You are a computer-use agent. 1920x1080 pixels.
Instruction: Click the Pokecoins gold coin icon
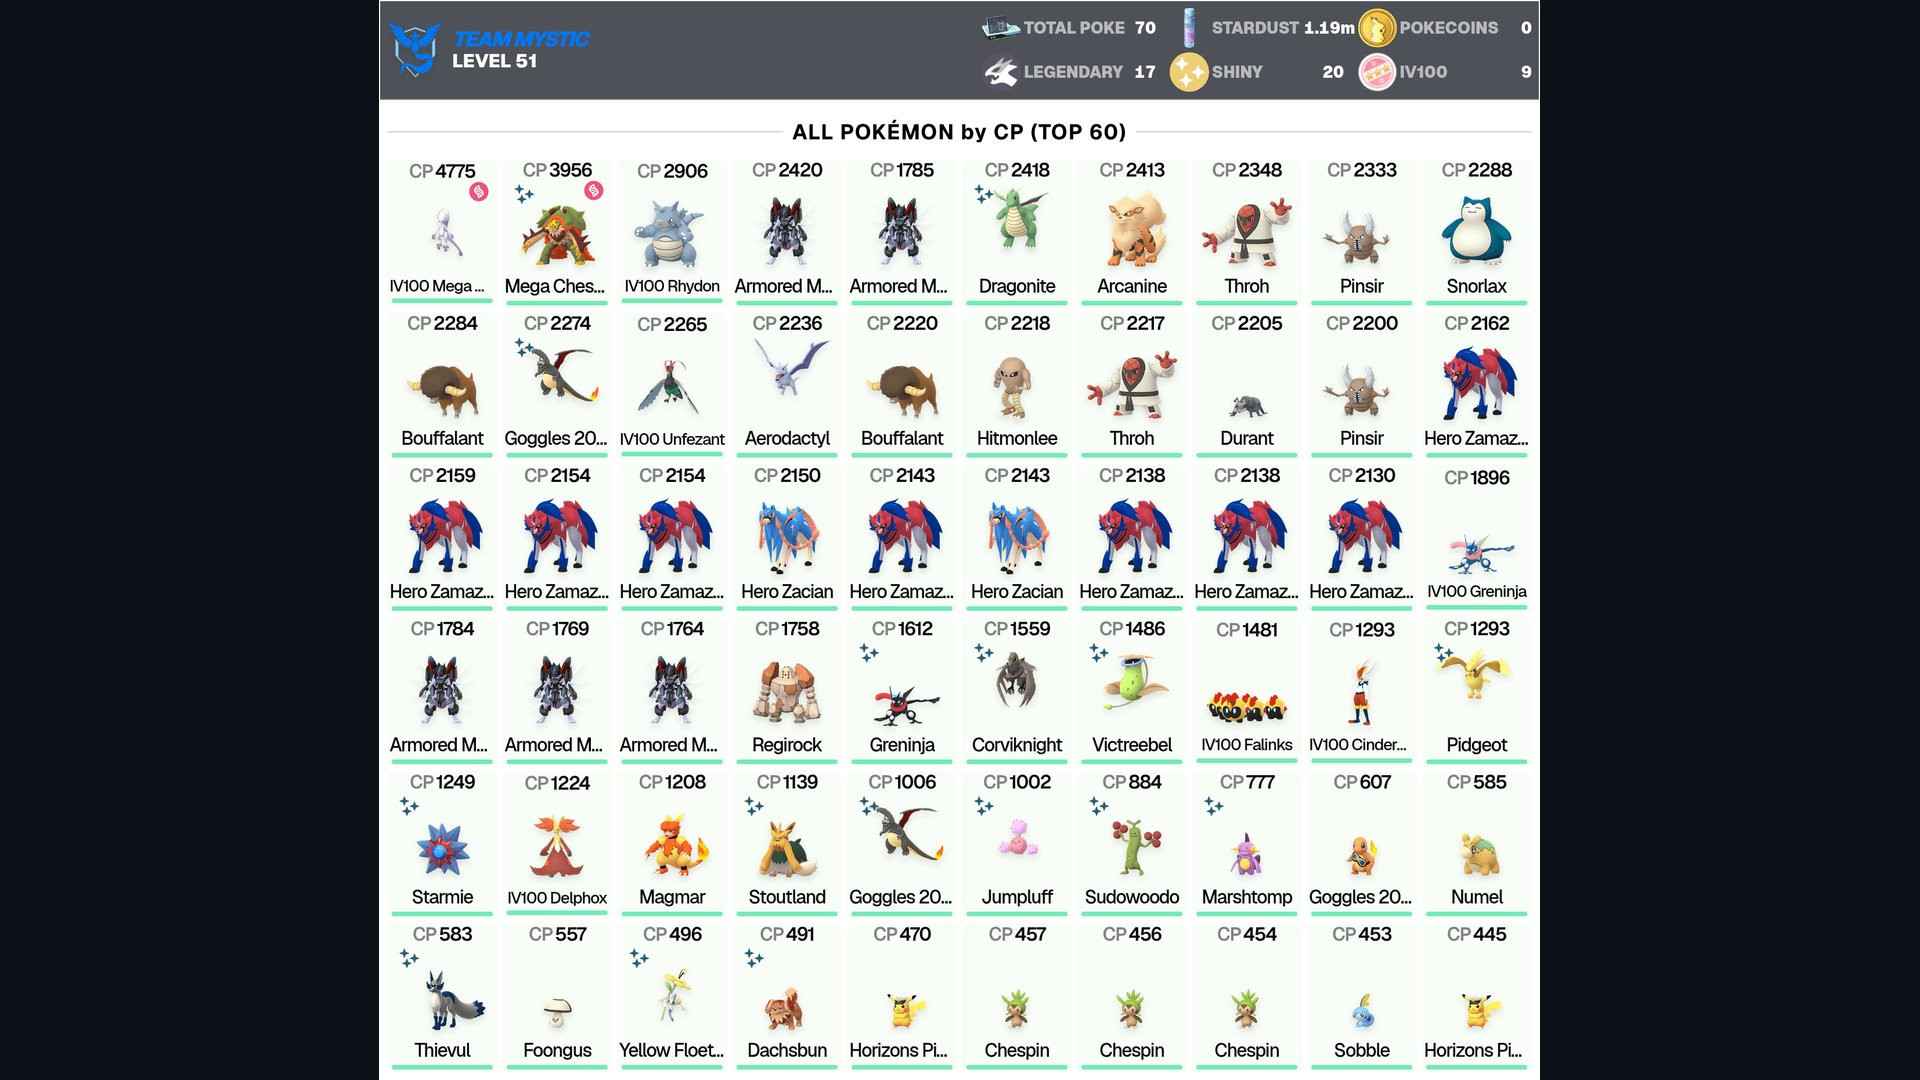[x=1377, y=28]
